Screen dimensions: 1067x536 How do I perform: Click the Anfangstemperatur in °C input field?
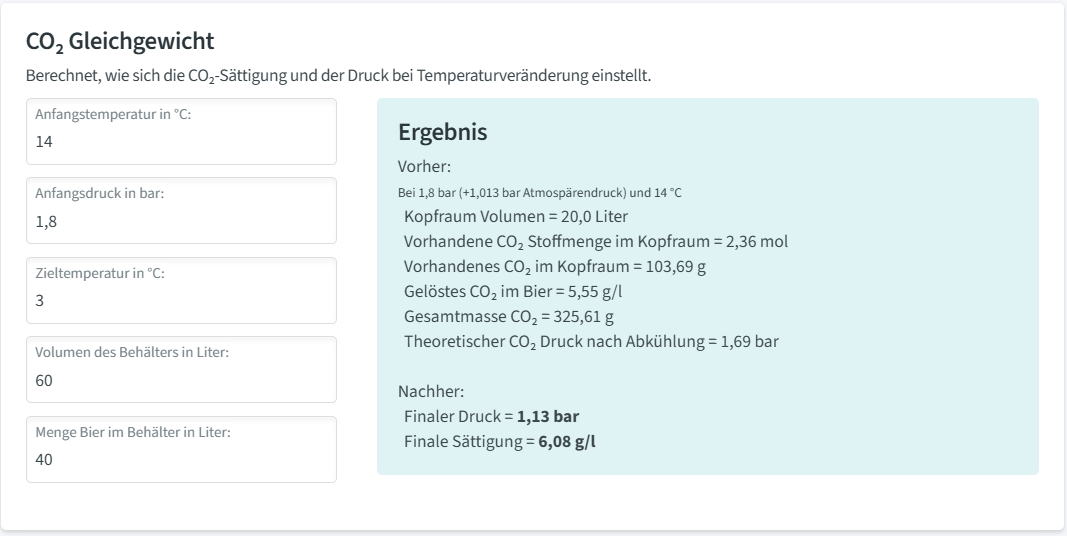pos(181,141)
